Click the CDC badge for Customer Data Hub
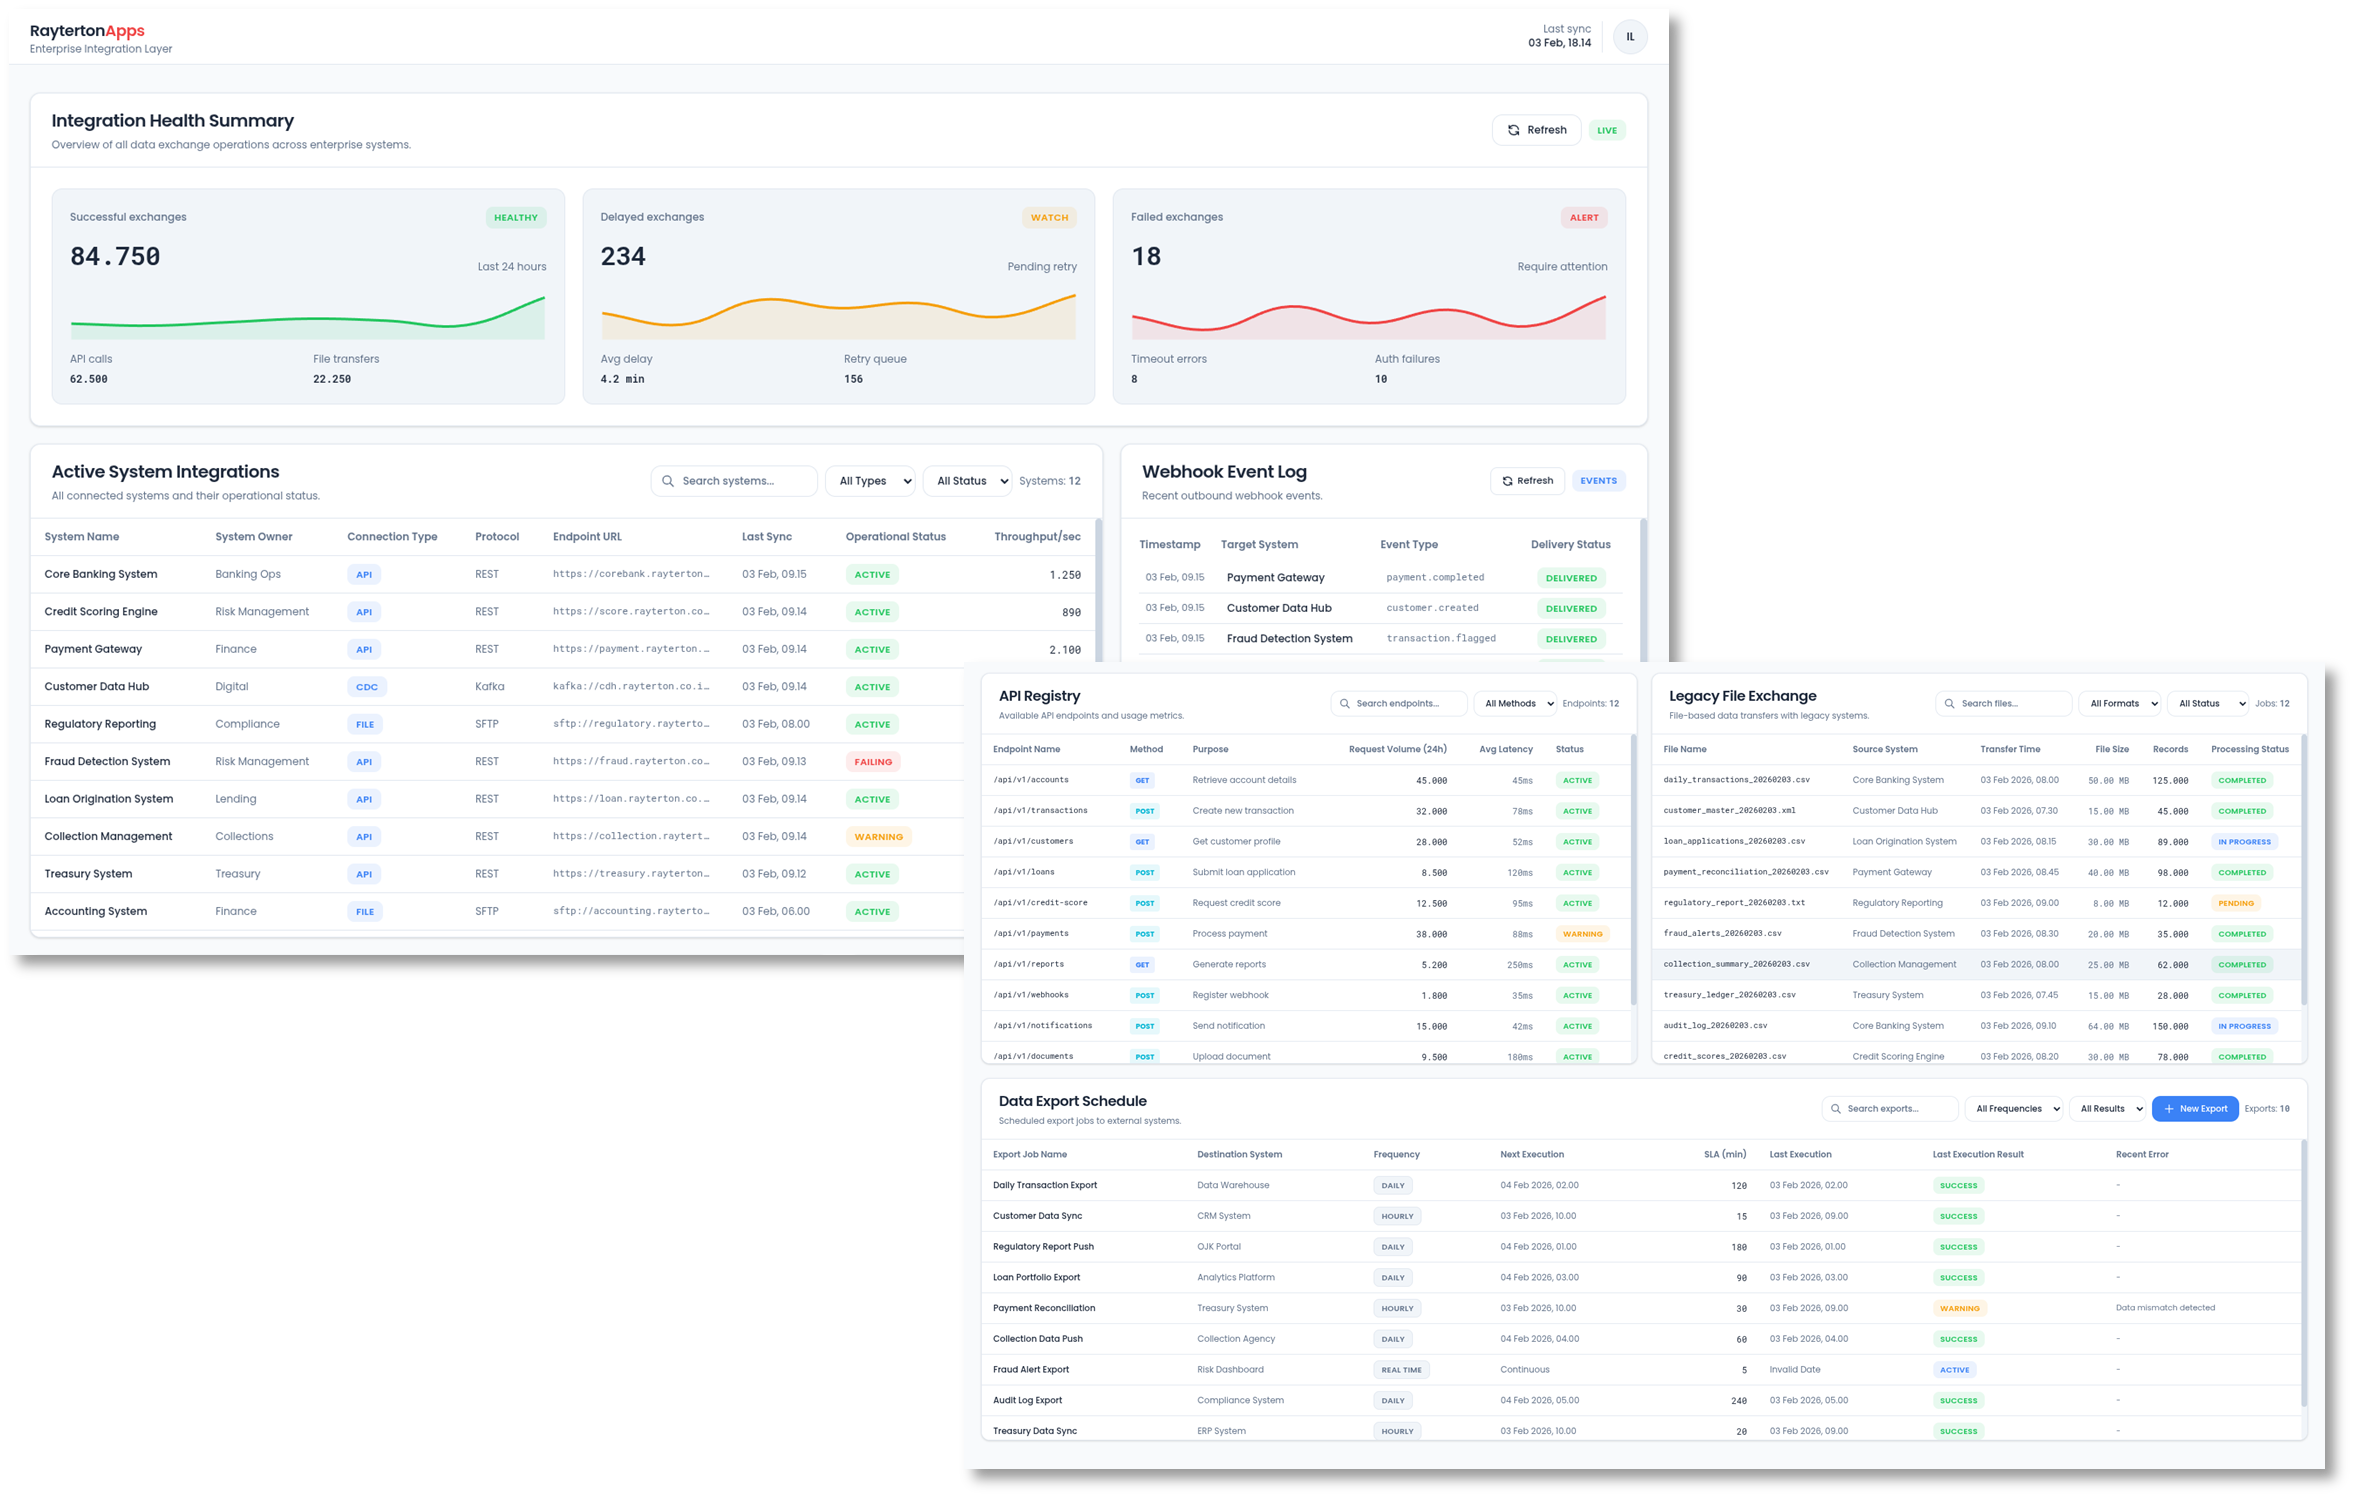The width and height of the screenshot is (2353, 1497). (366, 686)
